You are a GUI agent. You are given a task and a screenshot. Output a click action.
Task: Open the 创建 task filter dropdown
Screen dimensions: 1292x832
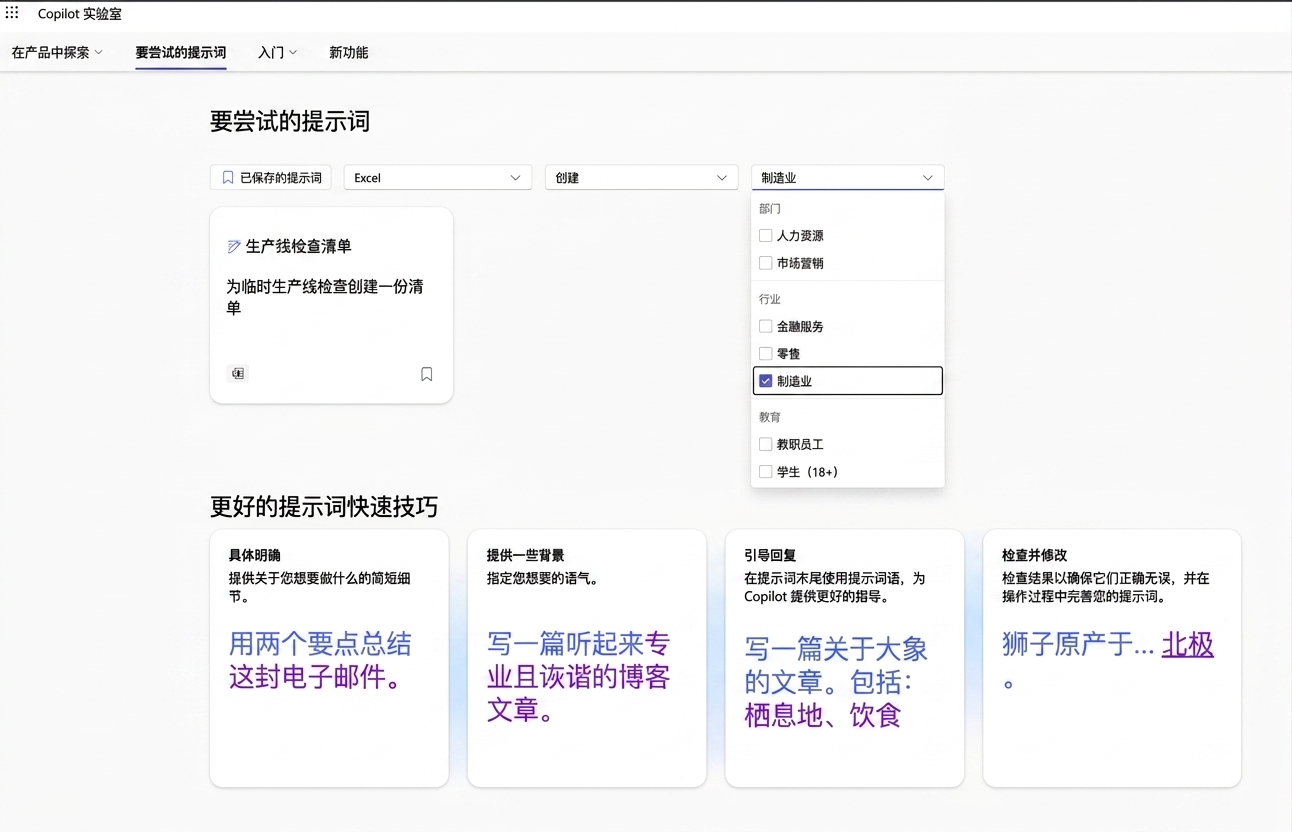[641, 178]
